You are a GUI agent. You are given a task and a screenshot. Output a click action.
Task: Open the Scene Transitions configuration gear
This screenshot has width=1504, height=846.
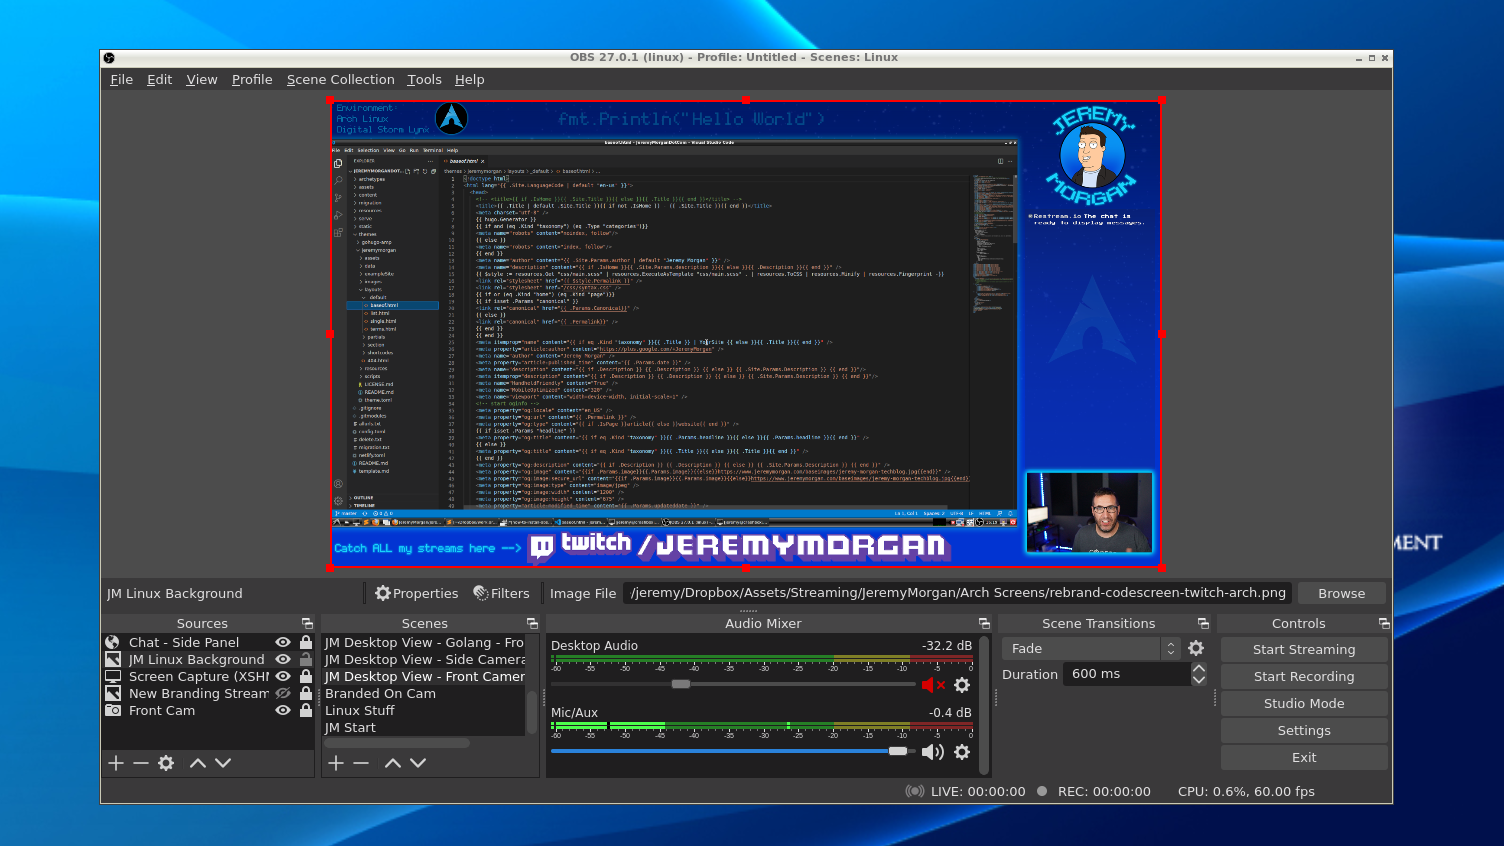click(x=1196, y=648)
